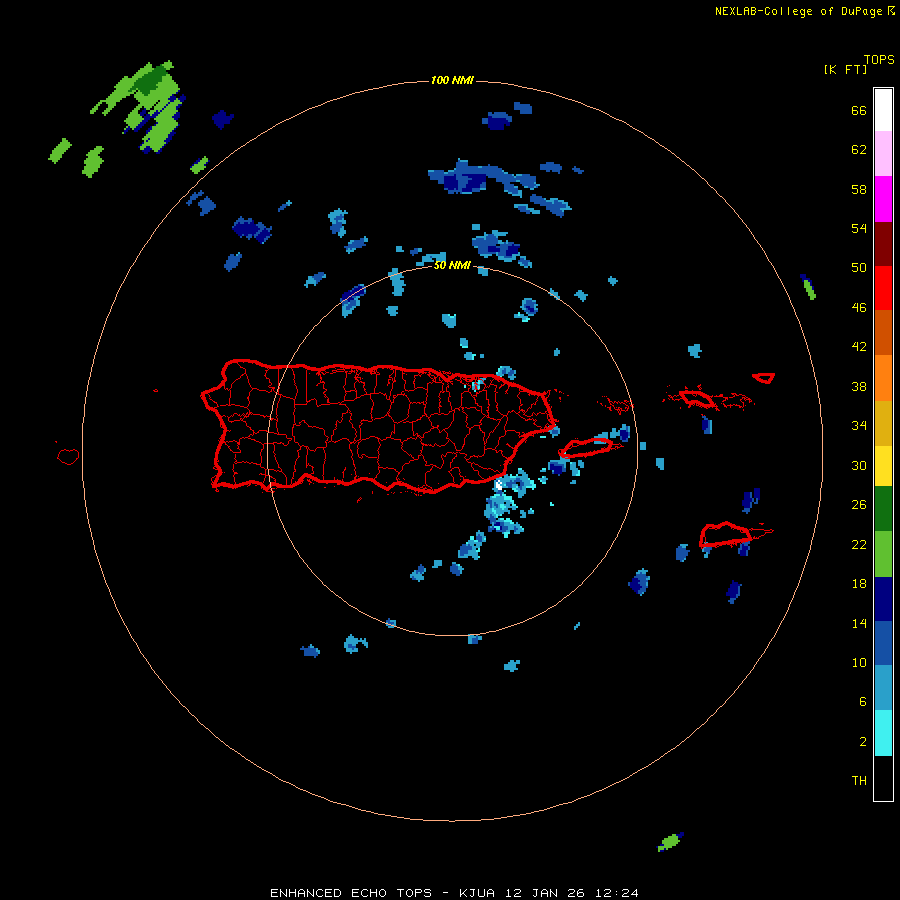Click legend value '46'
Image resolution: width=900 pixels, height=900 pixels.
tap(859, 308)
